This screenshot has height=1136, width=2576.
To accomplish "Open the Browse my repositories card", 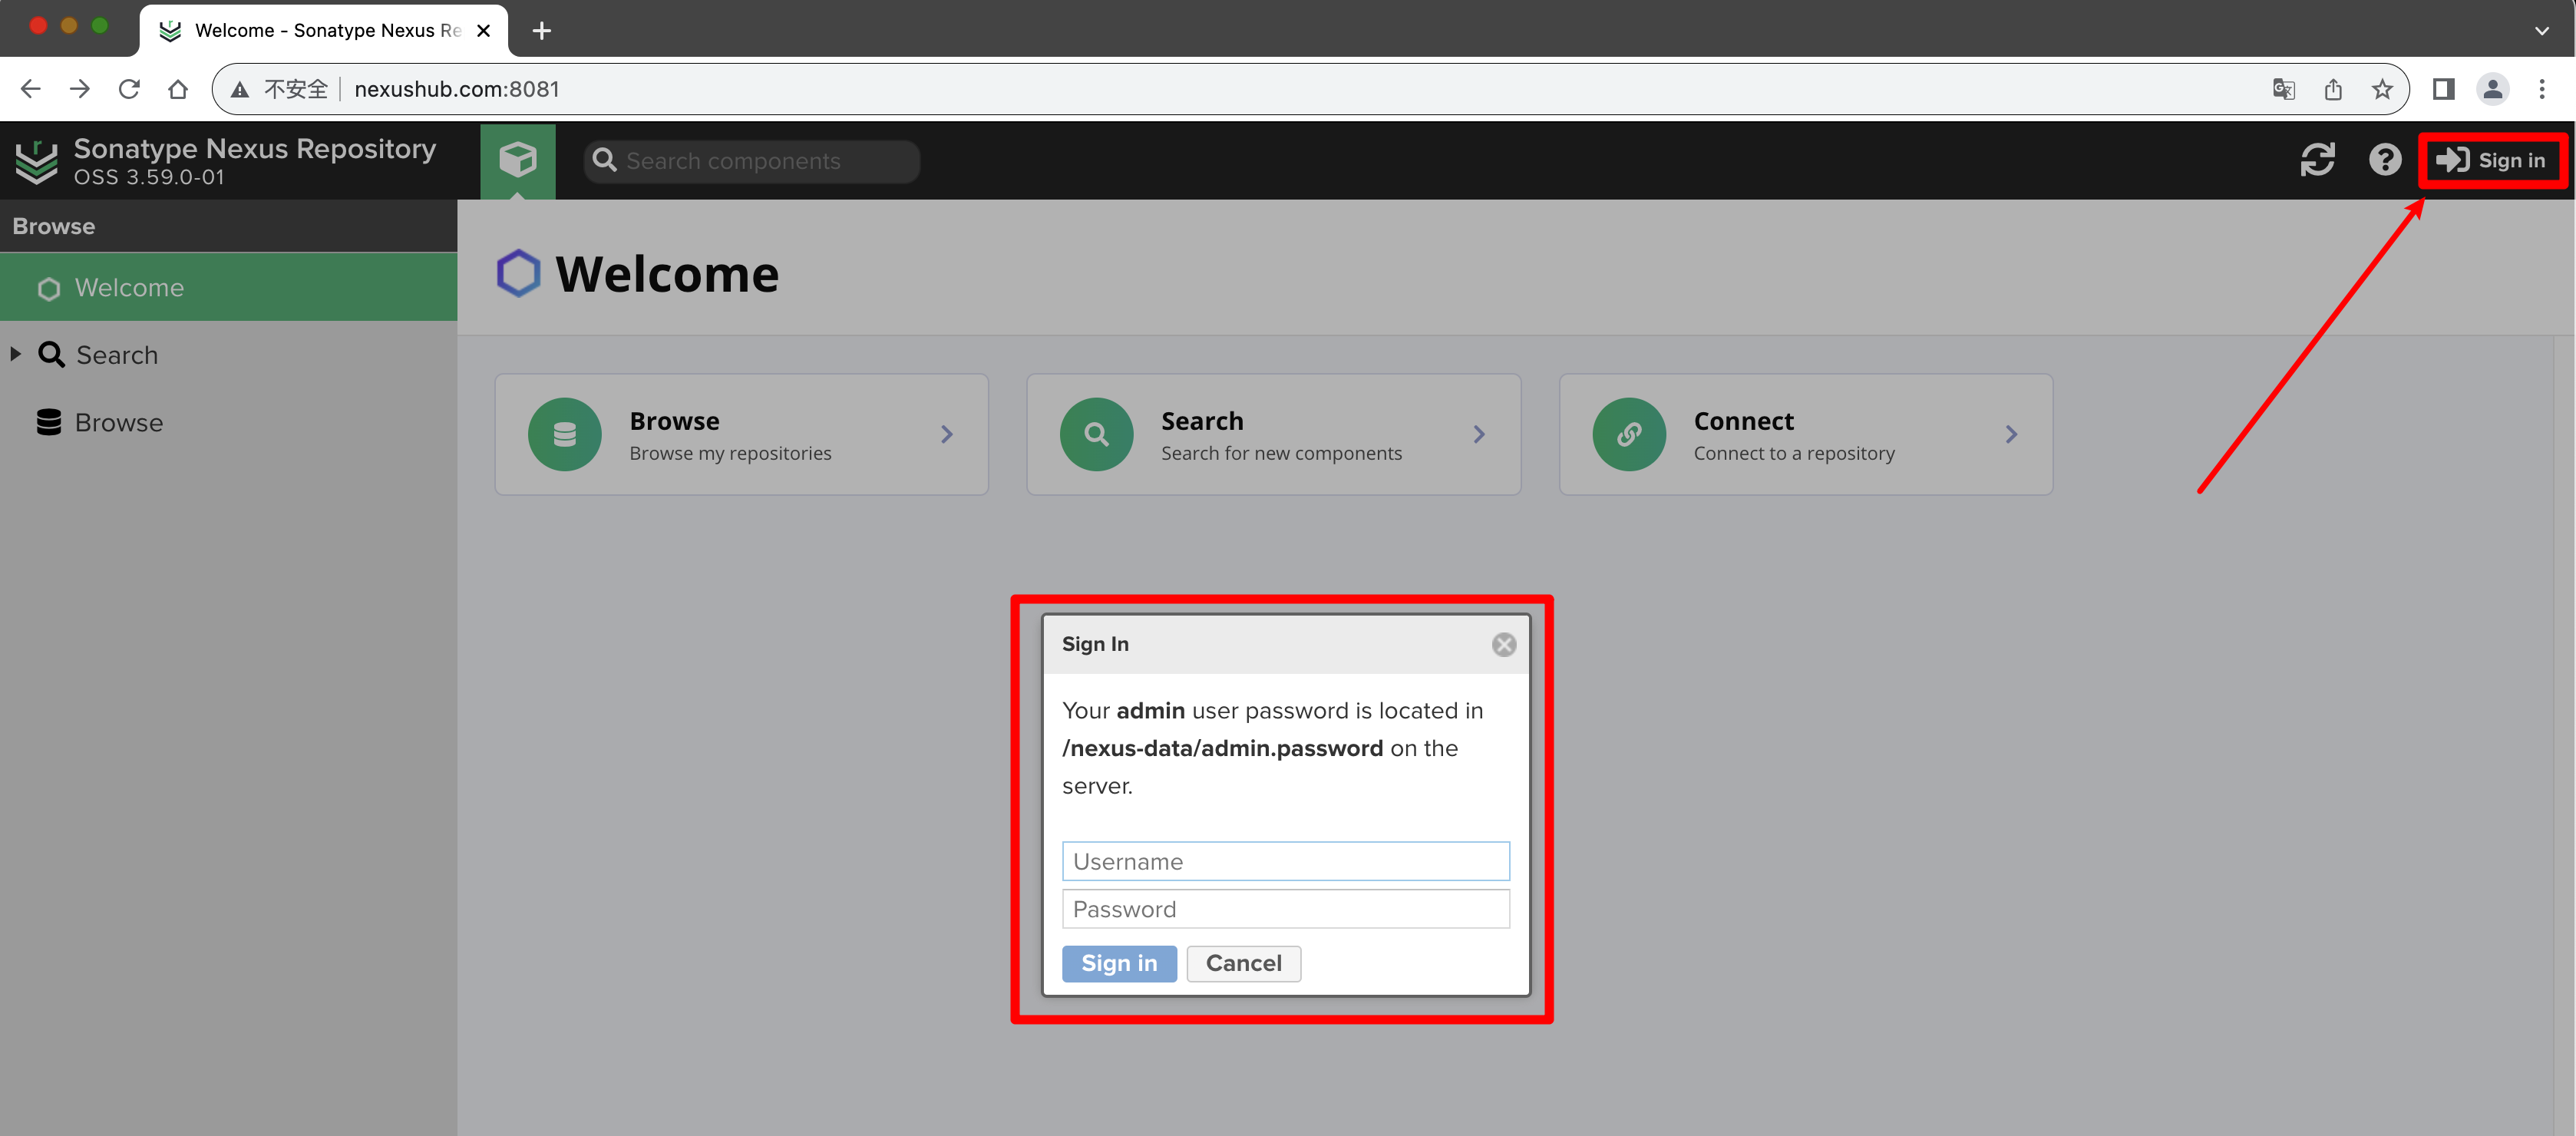I will [x=741, y=434].
